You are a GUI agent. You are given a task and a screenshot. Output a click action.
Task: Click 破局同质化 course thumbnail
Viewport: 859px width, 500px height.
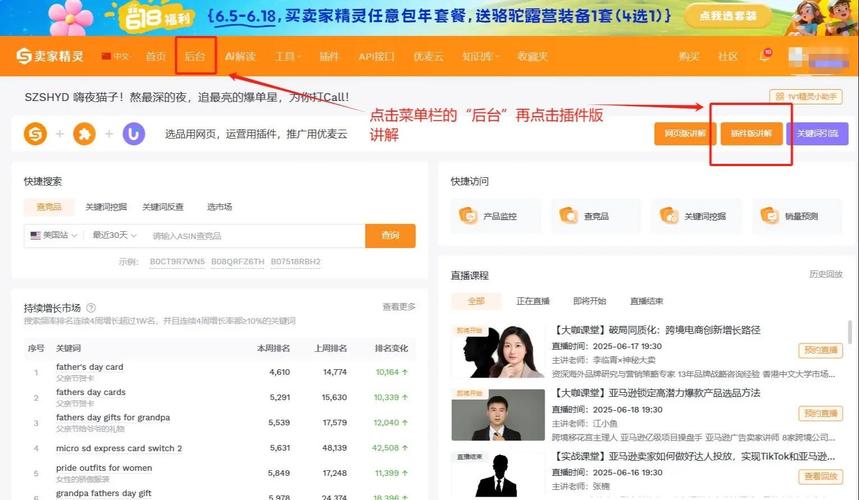tap(498, 352)
